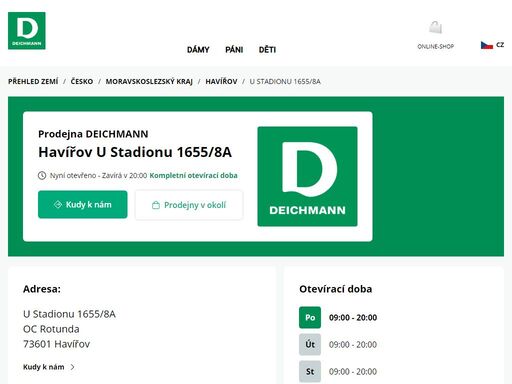
Task: Click U STADIONU 1655/8A breadcrumb text
Action: pyautogui.click(x=285, y=81)
